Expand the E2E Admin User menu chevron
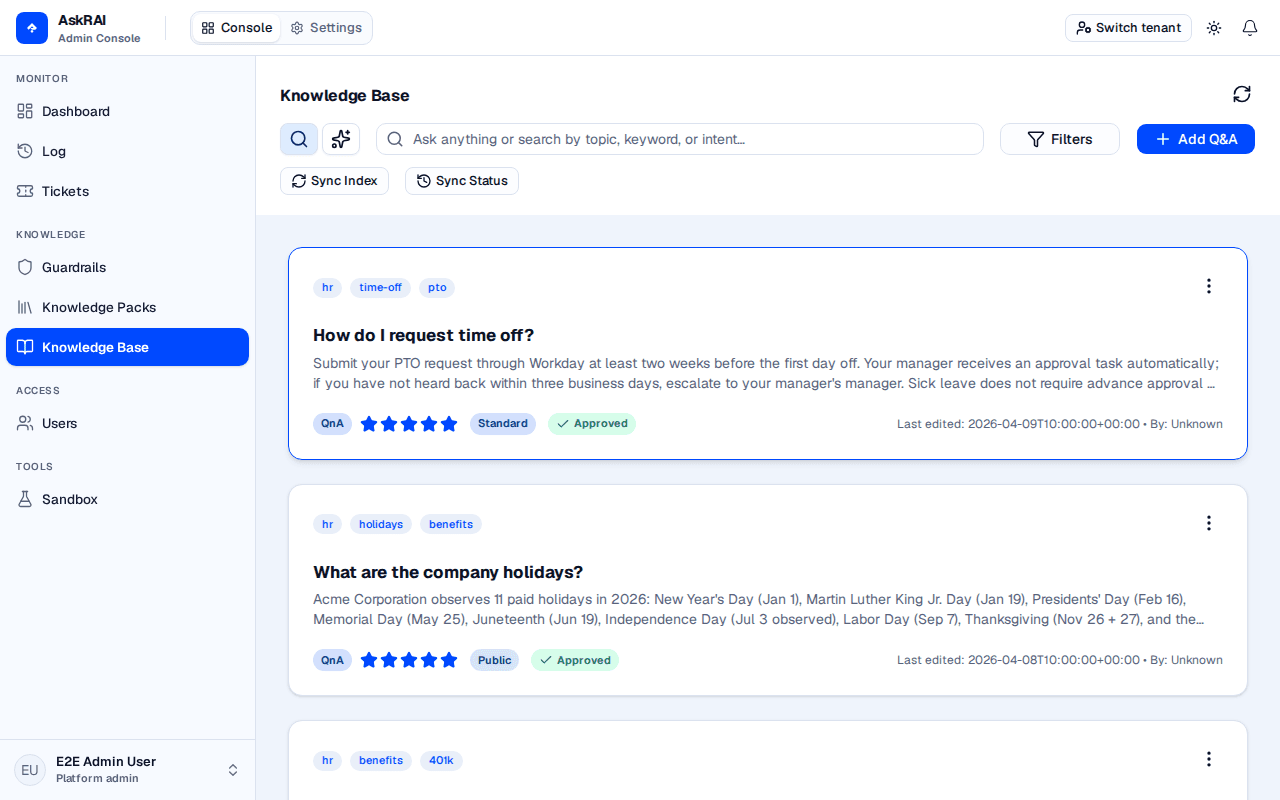The height and width of the screenshot is (800, 1280). tap(233, 770)
